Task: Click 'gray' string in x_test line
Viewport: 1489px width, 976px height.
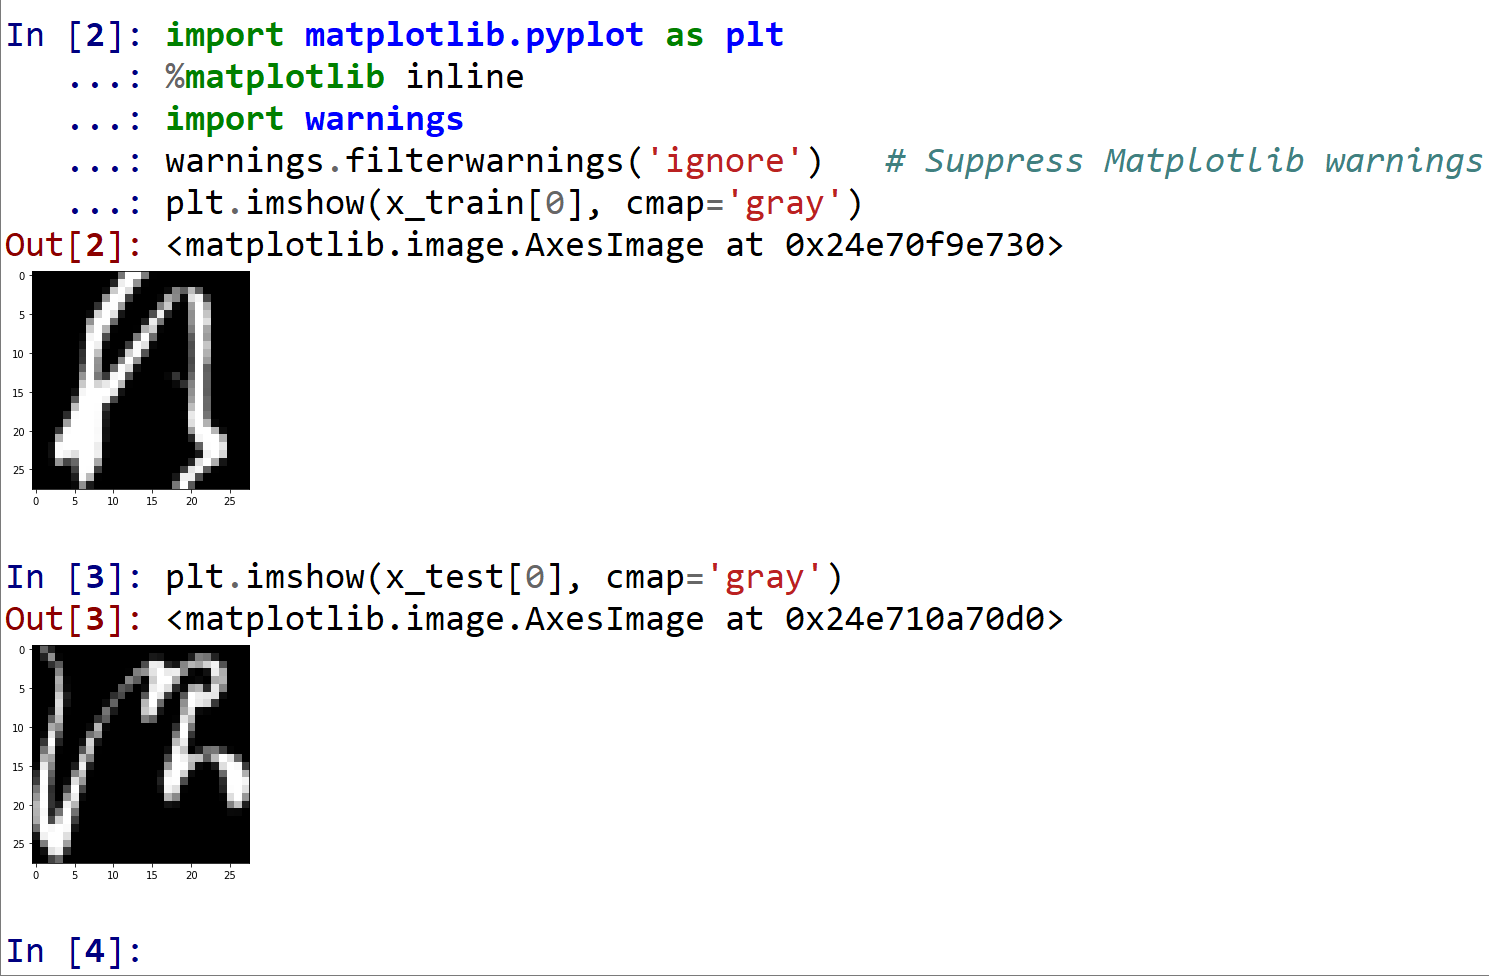Action: pyautogui.click(x=764, y=577)
